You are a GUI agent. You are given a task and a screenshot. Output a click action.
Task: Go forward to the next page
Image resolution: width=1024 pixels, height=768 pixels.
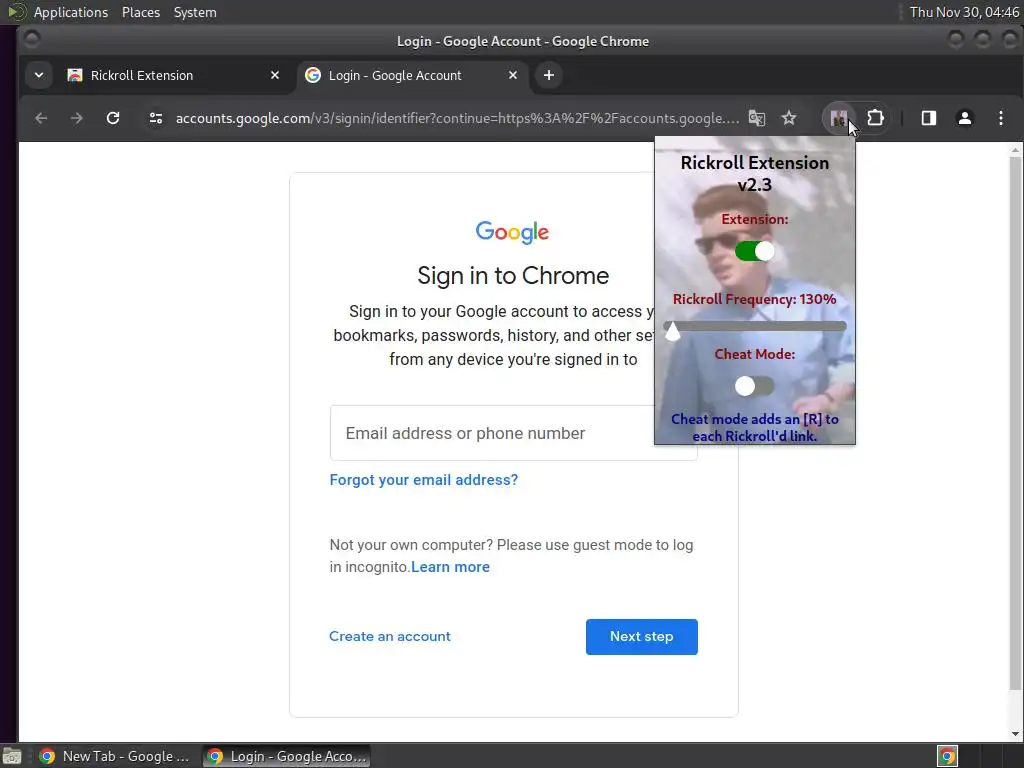(x=77, y=118)
